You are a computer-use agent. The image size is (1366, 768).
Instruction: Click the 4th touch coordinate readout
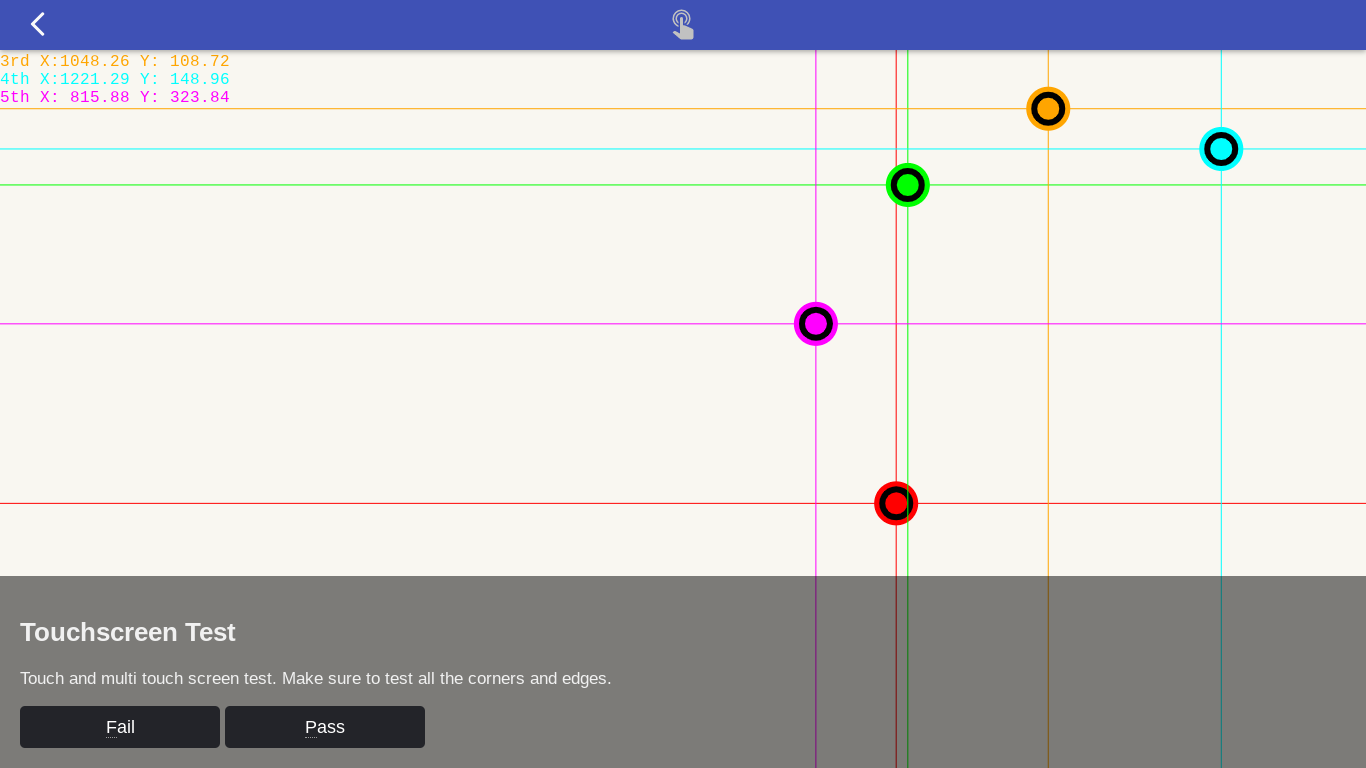click(x=115, y=80)
